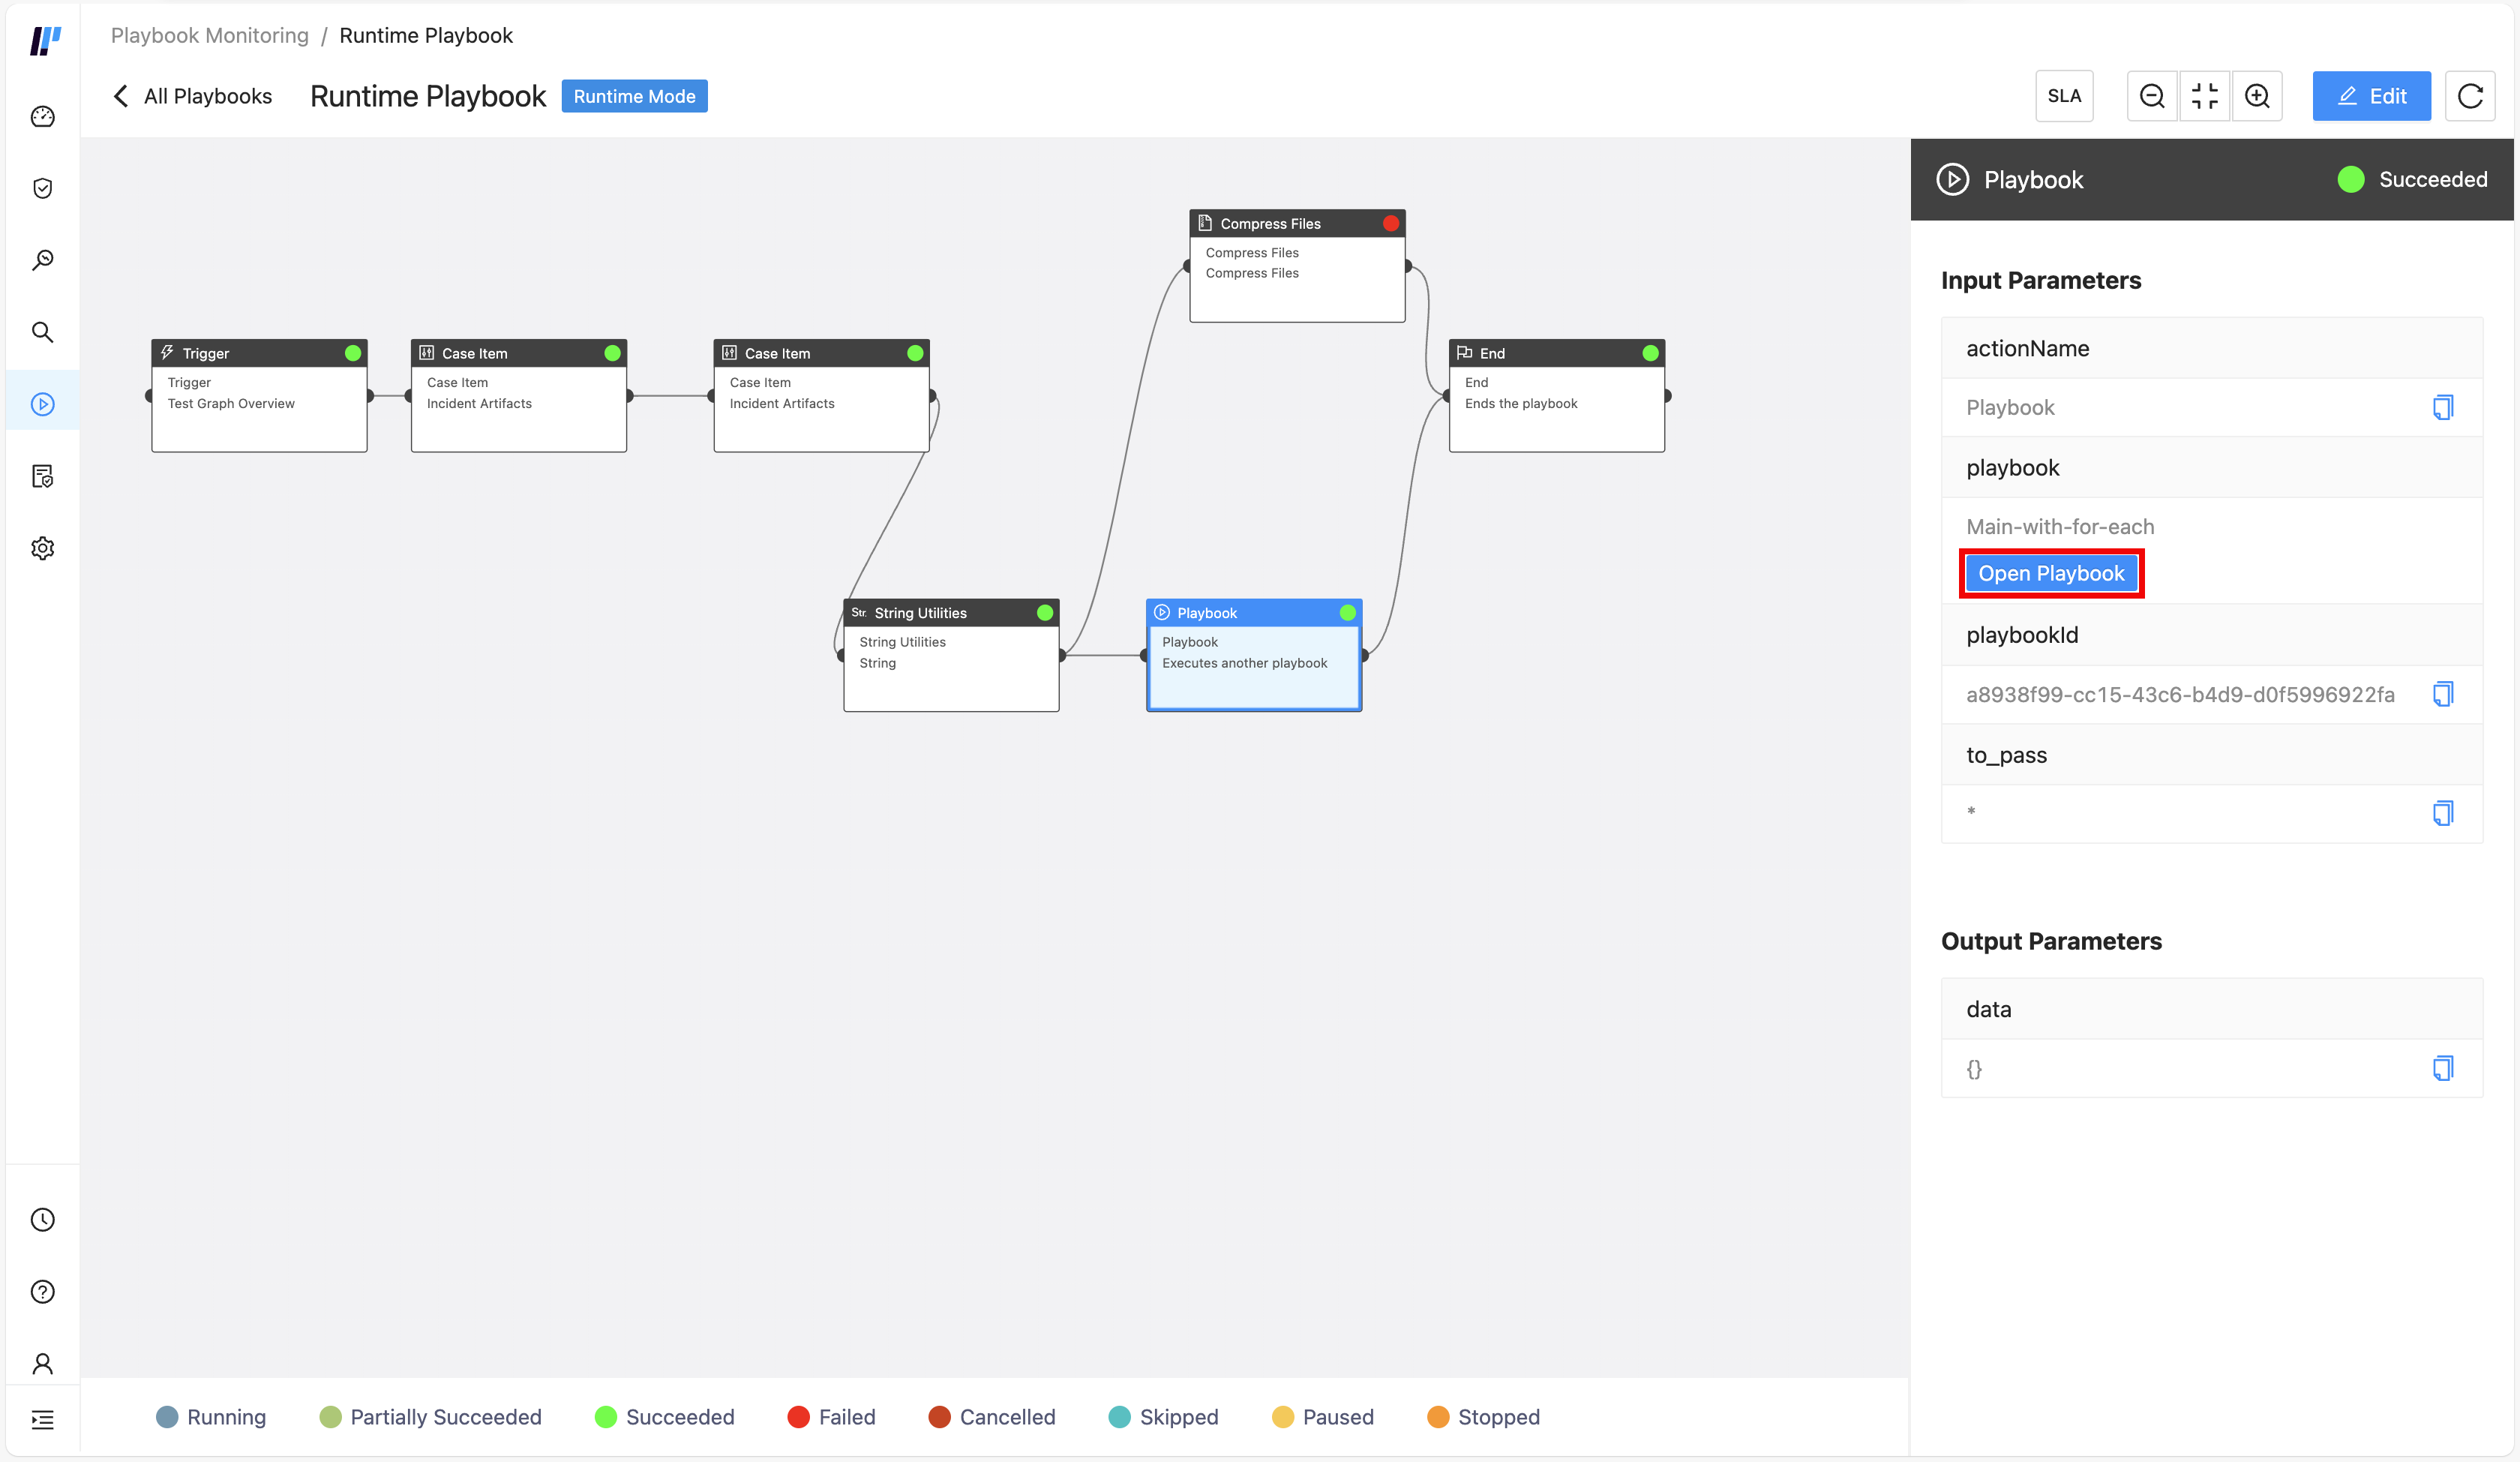
Task: Open the history clock icon in the sidebar
Action: [x=42, y=1219]
